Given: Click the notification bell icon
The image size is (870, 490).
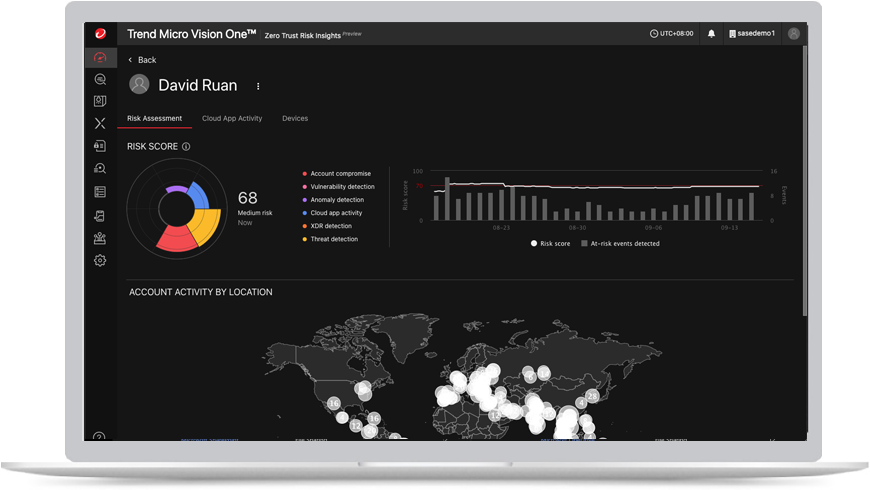Looking at the screenshot, I should (711, 34).
